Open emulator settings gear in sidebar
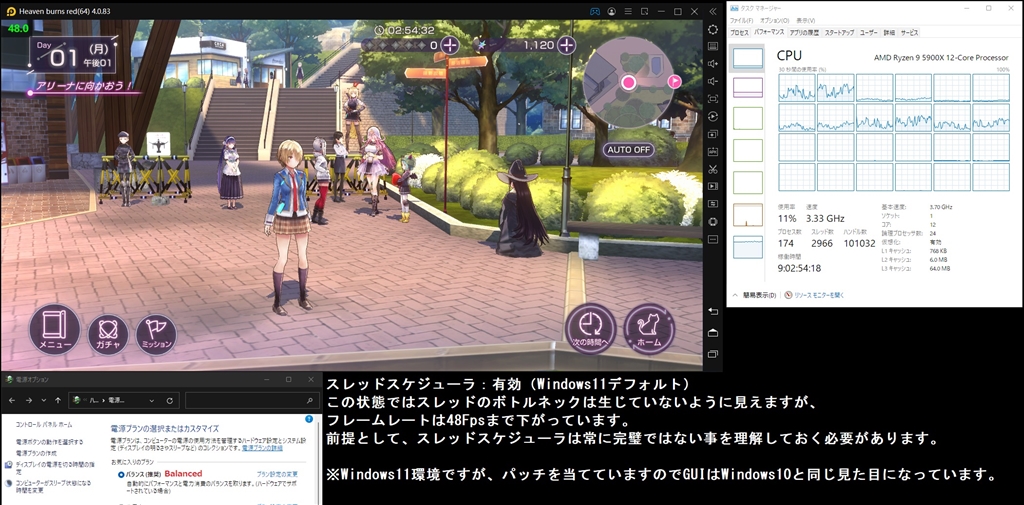This screenshot has width=1024, height=505. (712, 30)
